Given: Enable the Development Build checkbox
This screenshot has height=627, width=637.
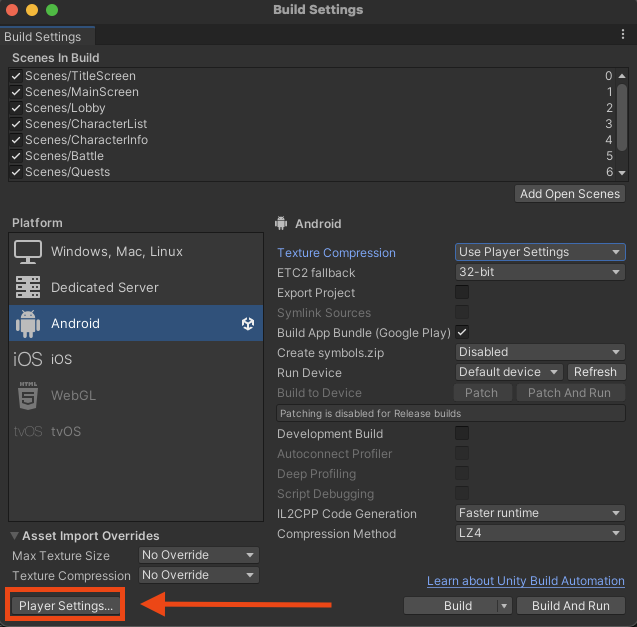Looking at the screenshot, I should [x=462, y=433].
